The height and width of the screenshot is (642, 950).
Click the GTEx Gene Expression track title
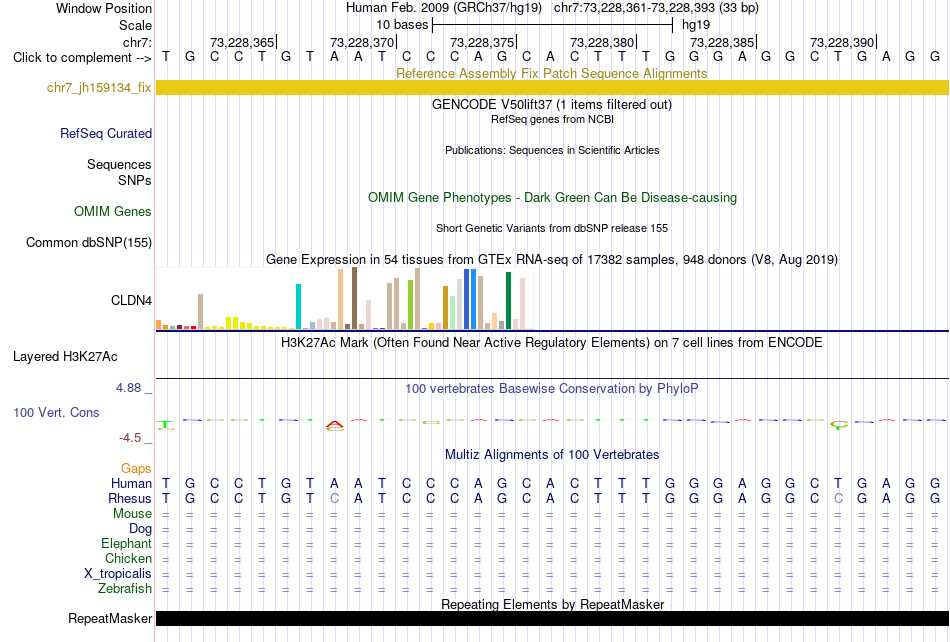552,259
